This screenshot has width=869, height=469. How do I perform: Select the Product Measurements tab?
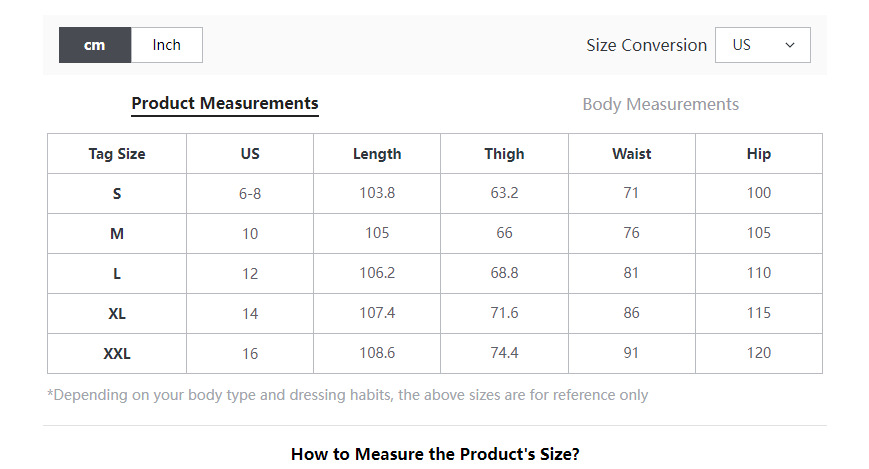[x=225, y=103]
